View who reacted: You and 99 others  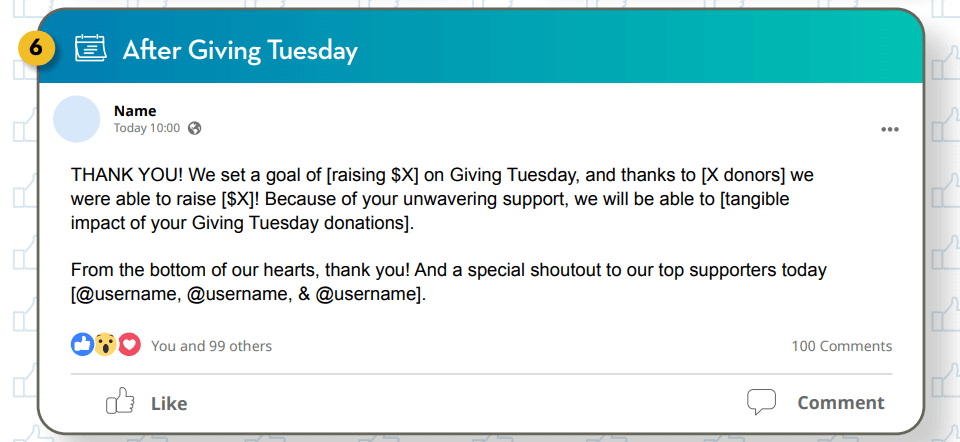click(x=211, y=346)
